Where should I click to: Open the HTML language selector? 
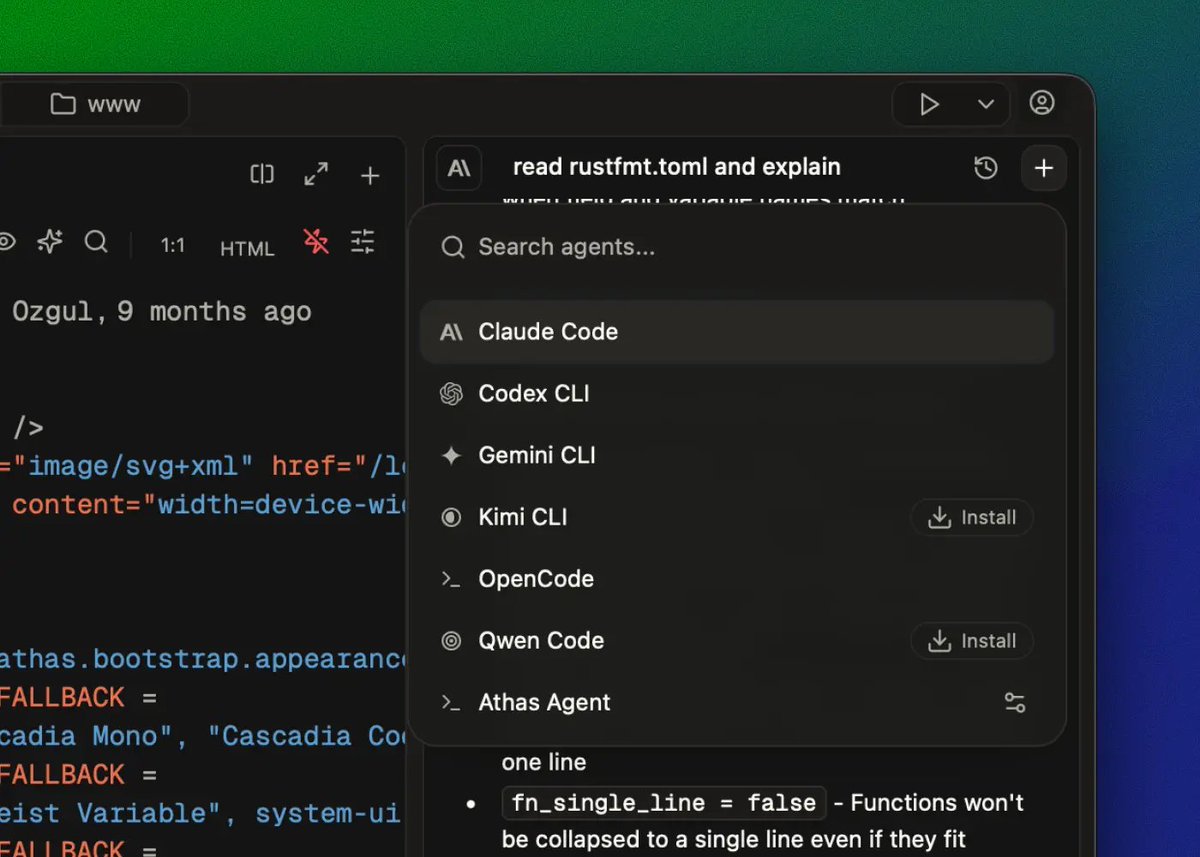tap(247, 249)
